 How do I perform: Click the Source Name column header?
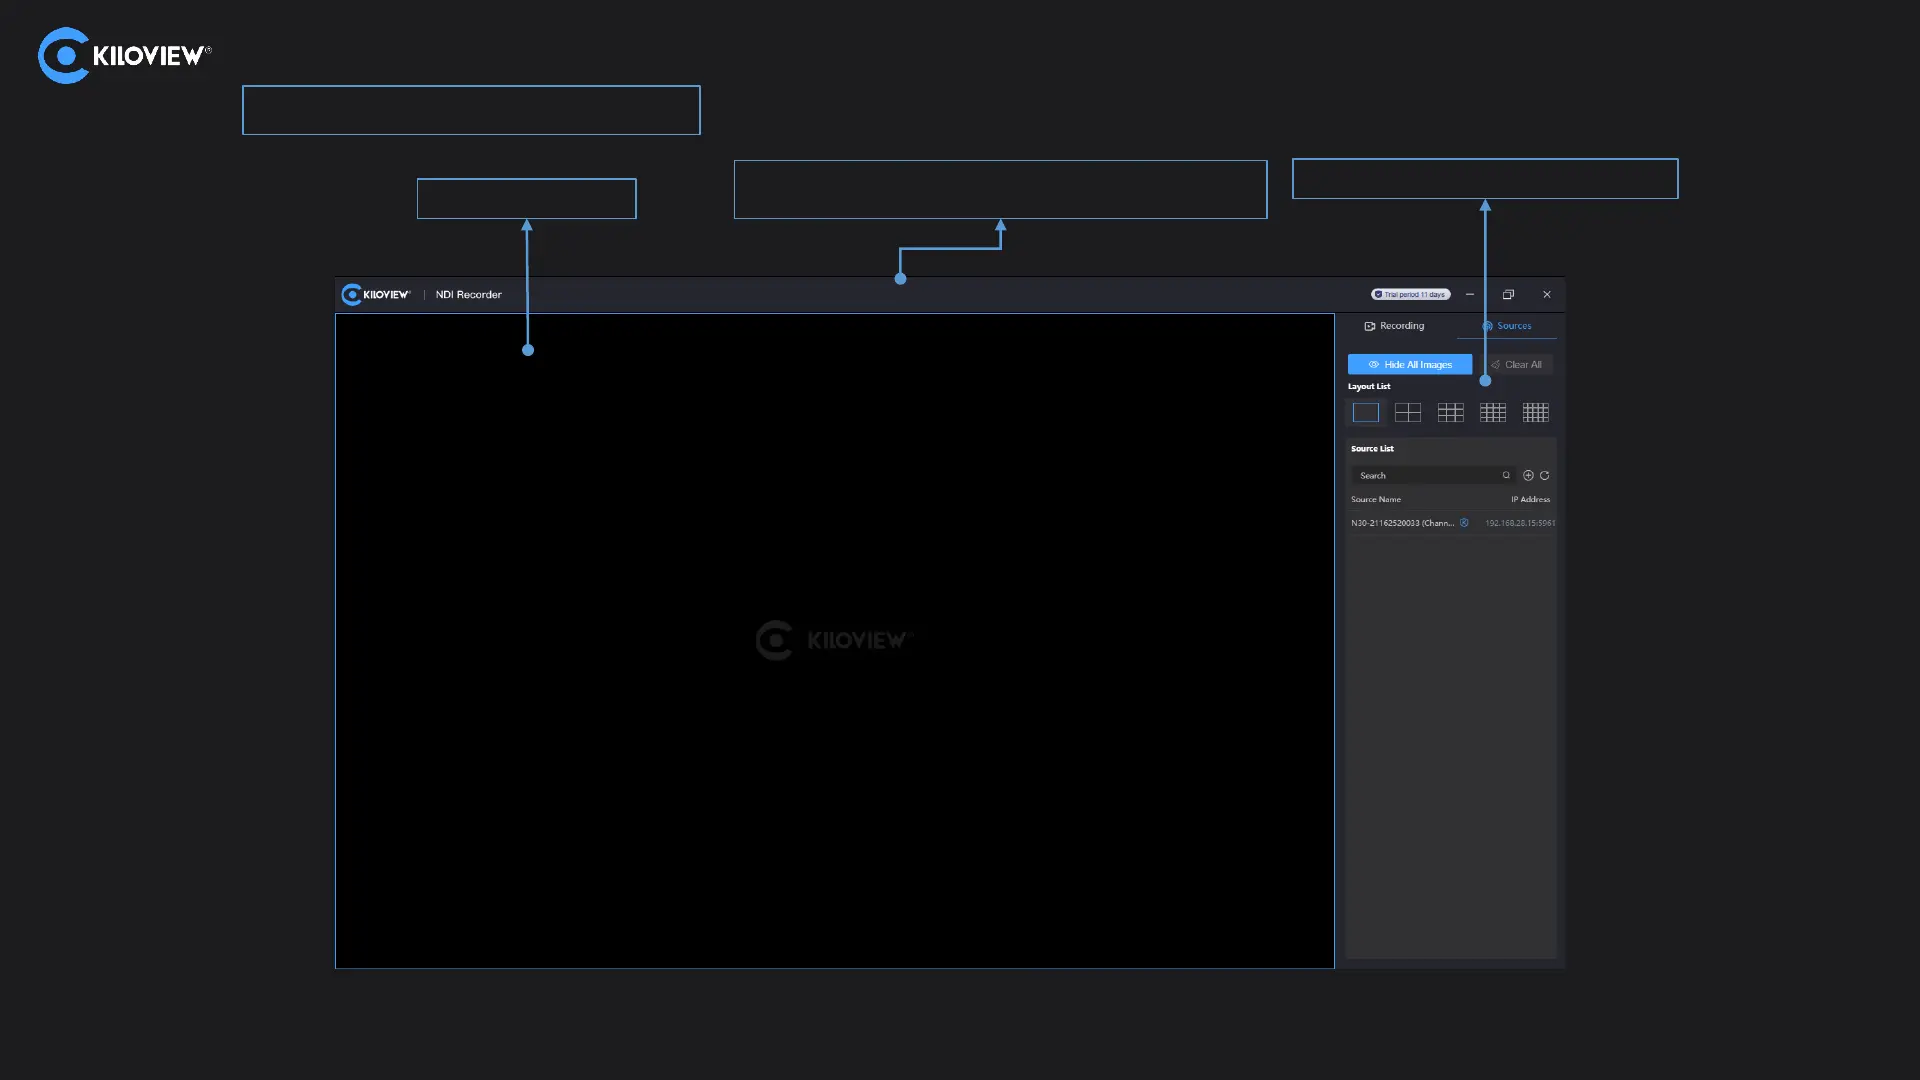[x=1376, y=500]
